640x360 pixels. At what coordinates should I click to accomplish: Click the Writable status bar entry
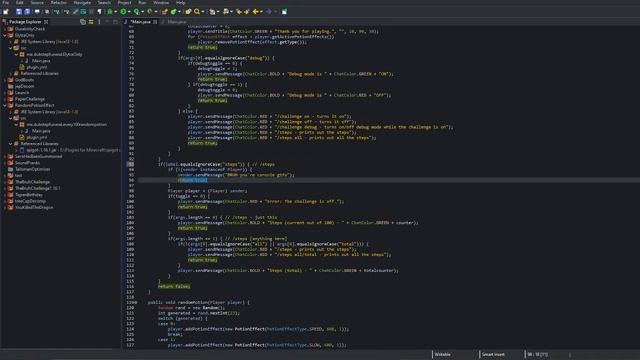click(x=442, y=354)
